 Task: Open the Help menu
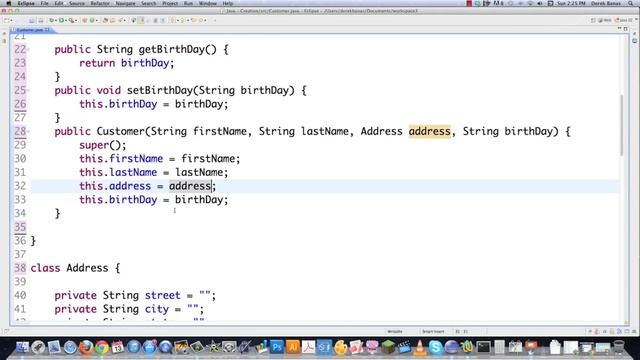click(x=228, y=3)
